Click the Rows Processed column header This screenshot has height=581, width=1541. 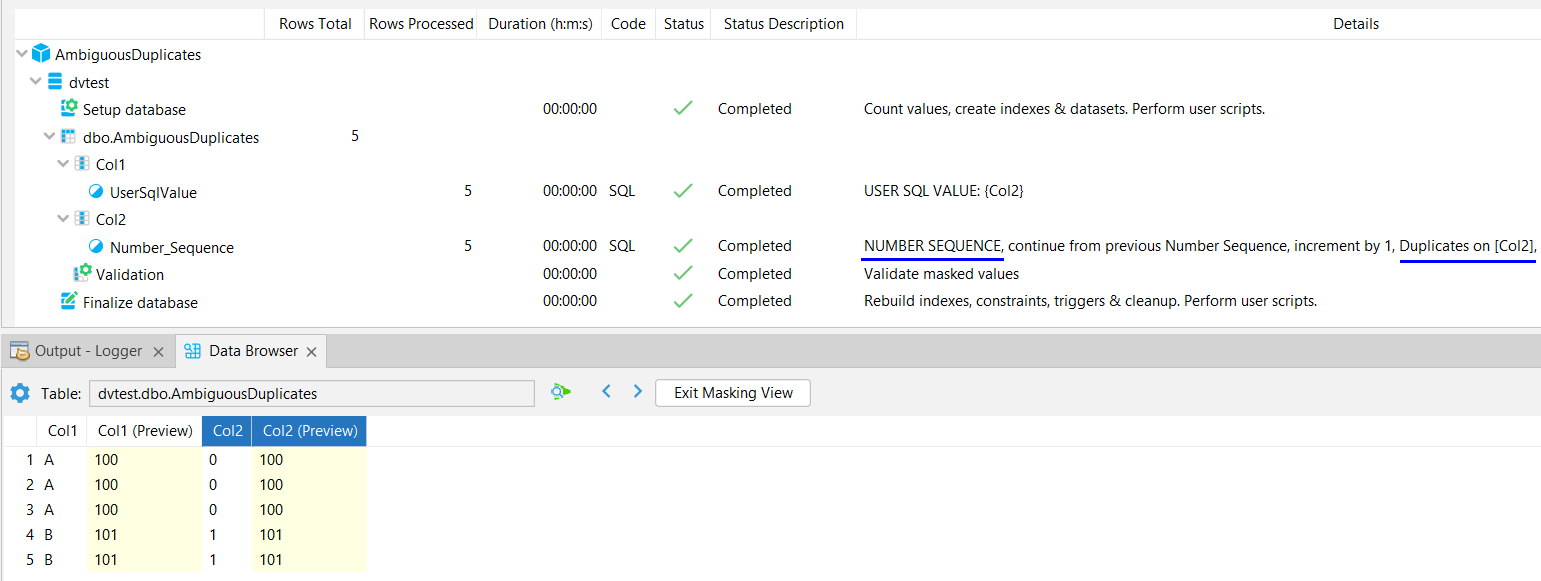[421, 24]
